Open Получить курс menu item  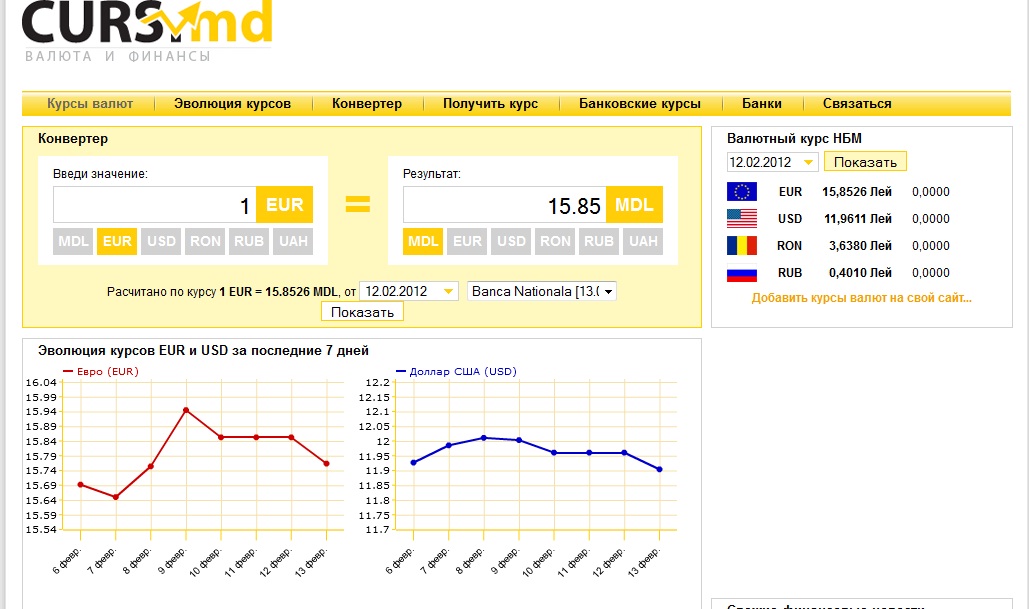click(x=490, y=104)
